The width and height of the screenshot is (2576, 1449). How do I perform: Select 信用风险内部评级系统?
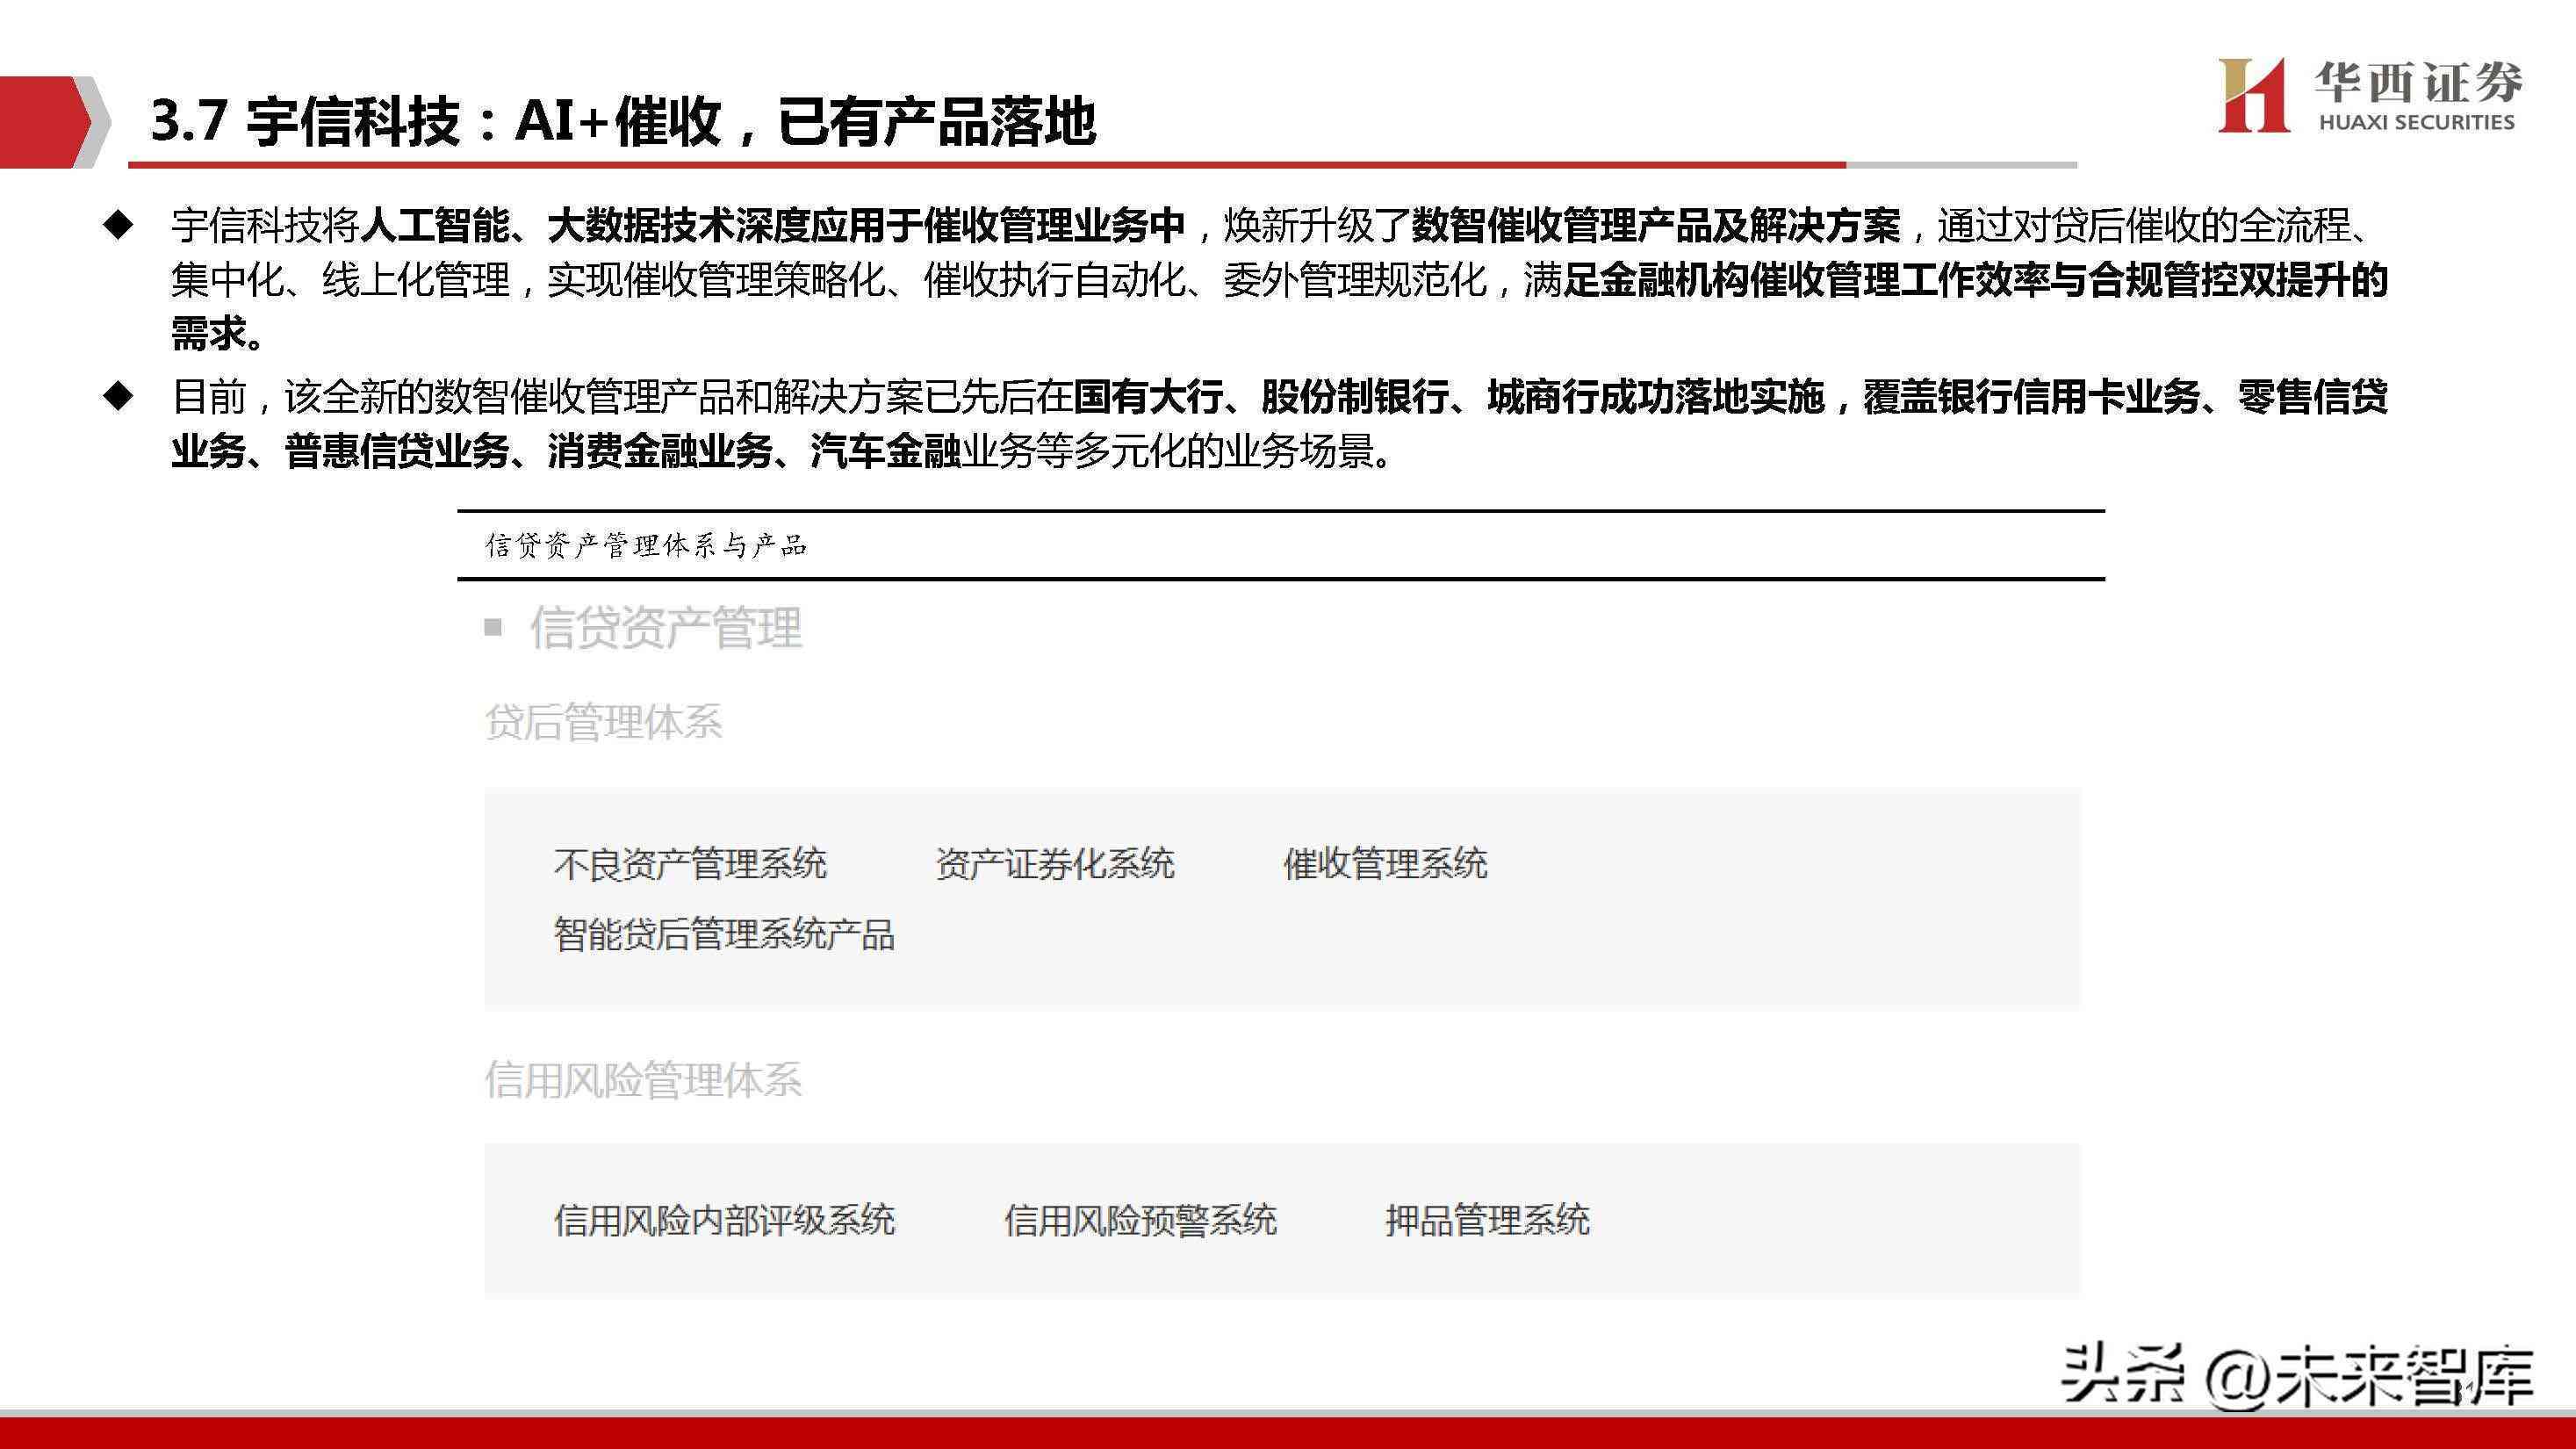pyautogui.click(x=724, y=1221)
